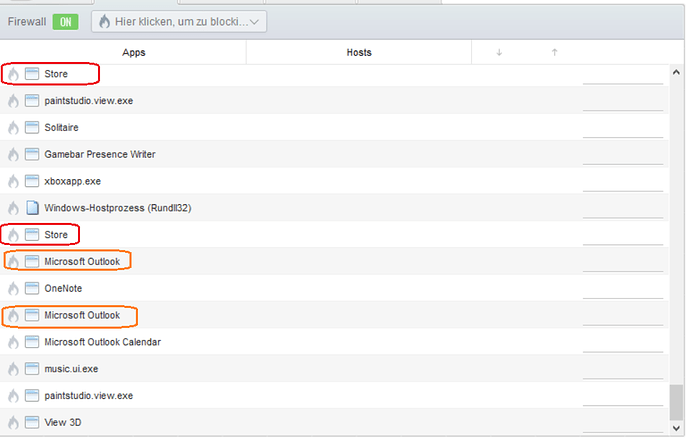This screenshot has height=441, width=690.
Task: Click the Microsoft Outlook Calendar window icon
Action: 32,342
